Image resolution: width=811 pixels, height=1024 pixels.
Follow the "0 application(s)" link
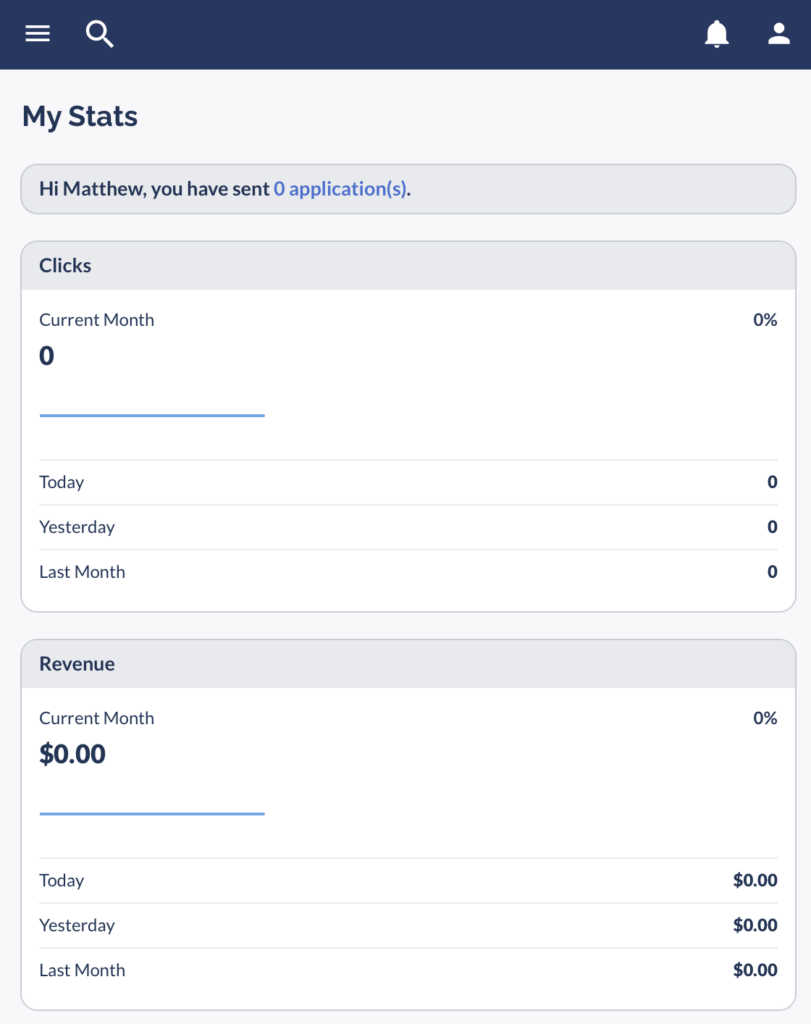pyautogui.click(x=340, y=188)
